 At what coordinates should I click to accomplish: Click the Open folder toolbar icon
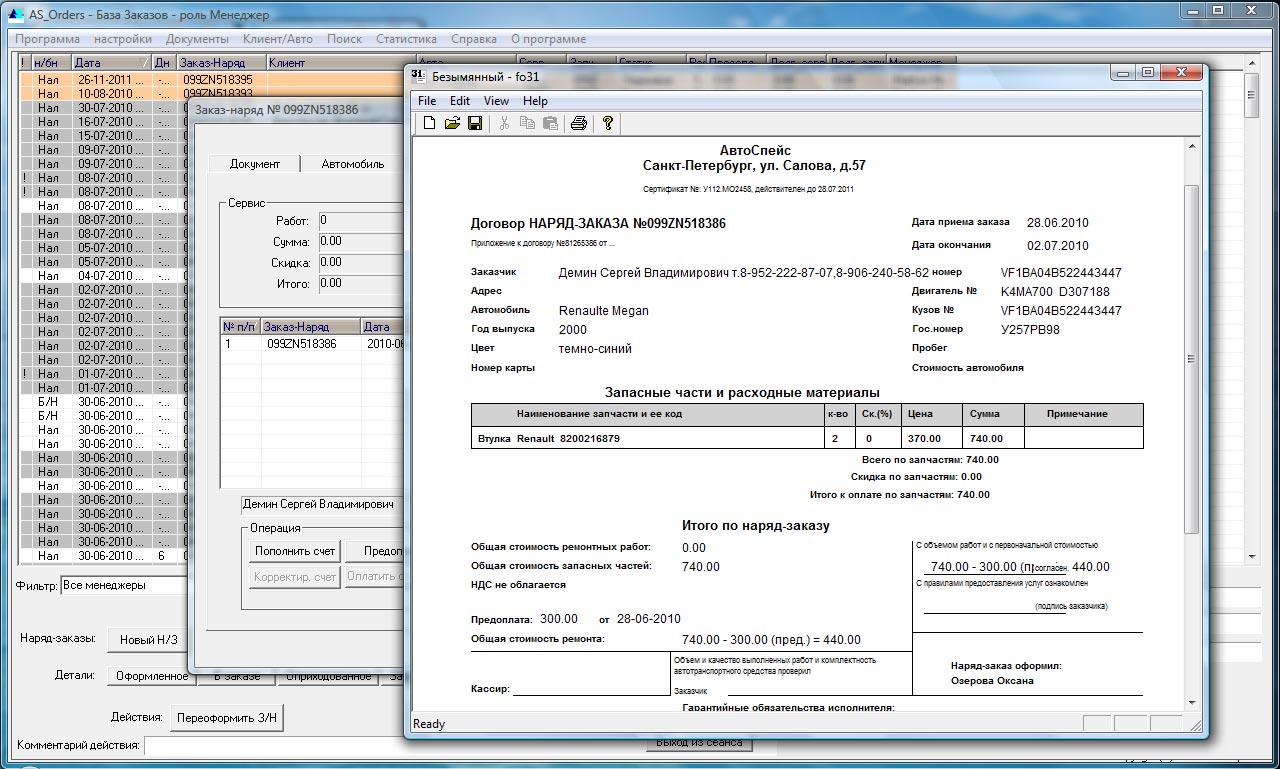click(452, 123)
